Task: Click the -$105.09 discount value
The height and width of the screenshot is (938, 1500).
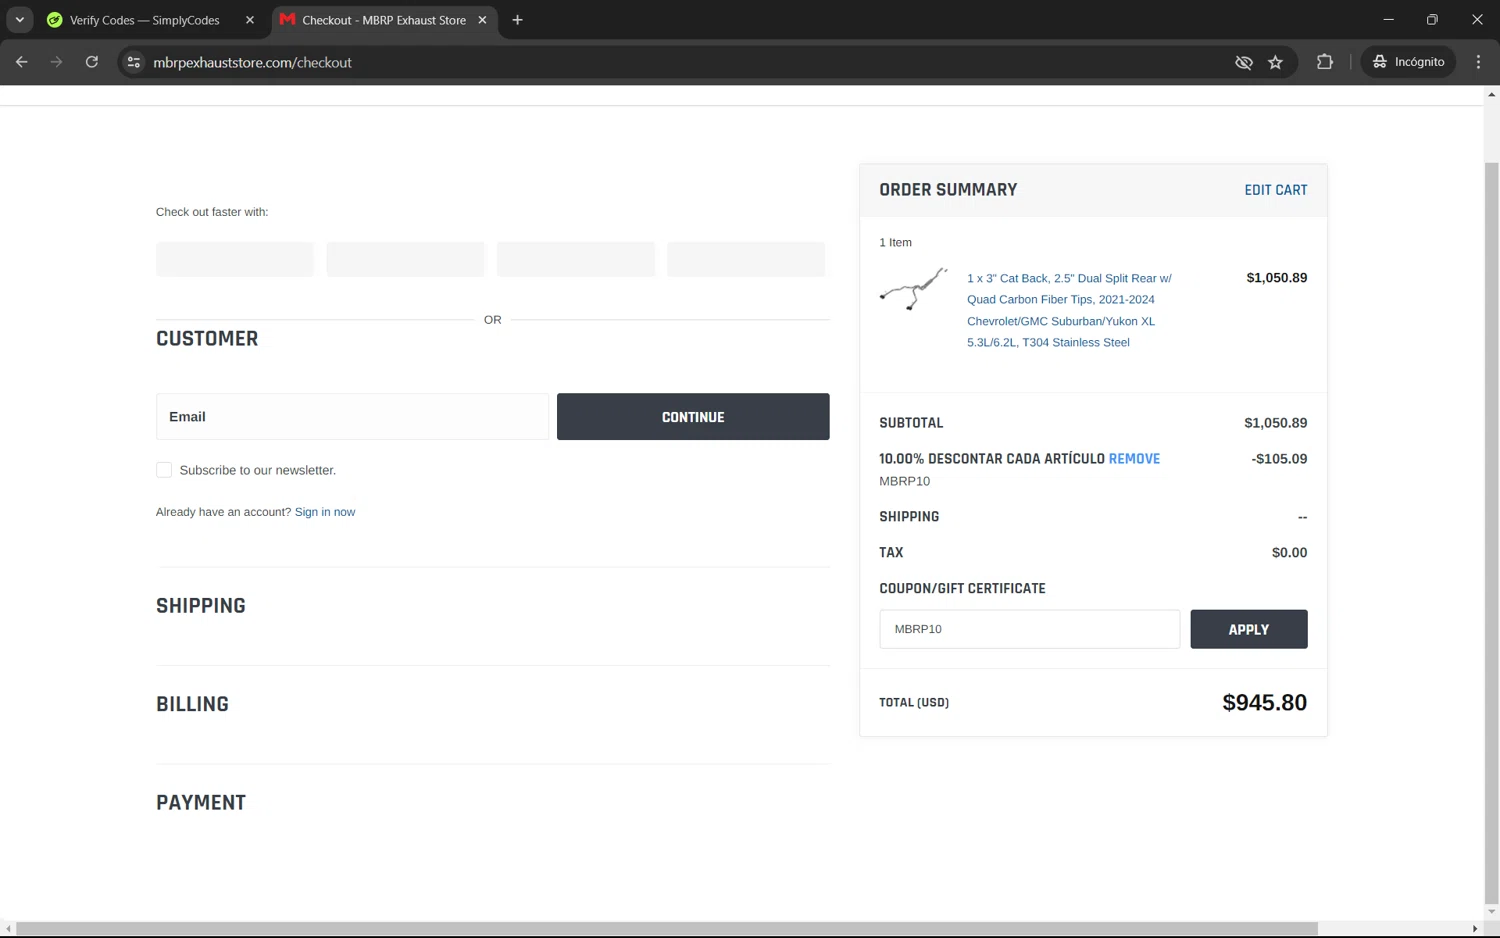Action: pyautogui.click(x=1279, y=459)
